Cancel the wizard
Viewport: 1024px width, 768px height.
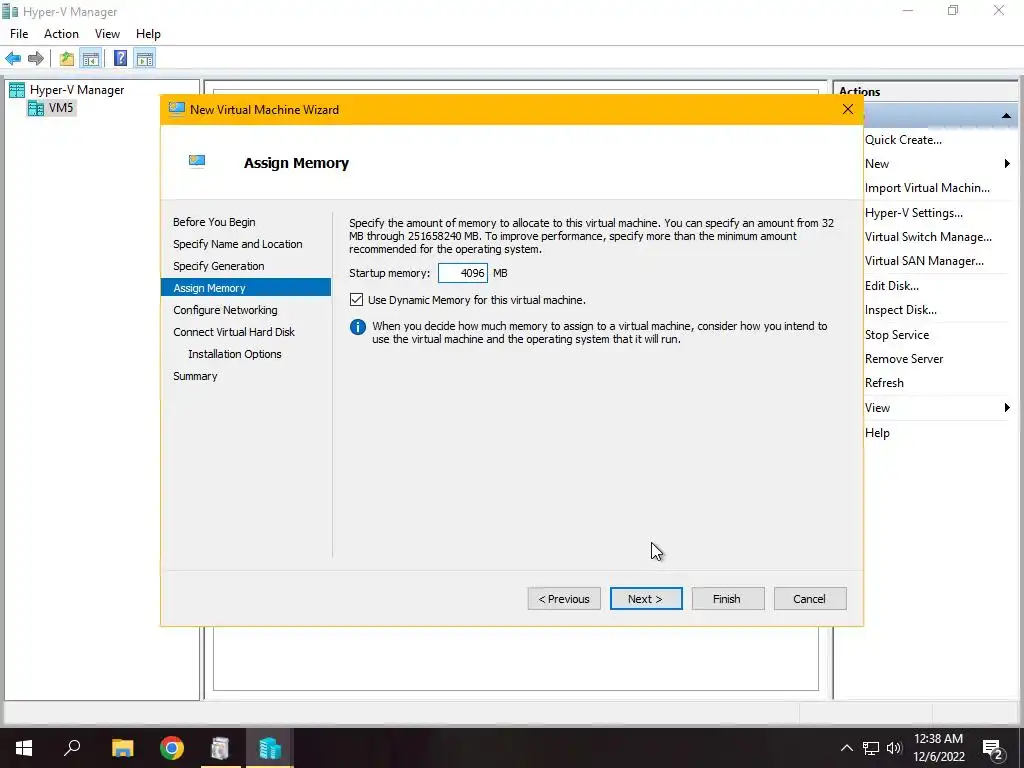810,599
